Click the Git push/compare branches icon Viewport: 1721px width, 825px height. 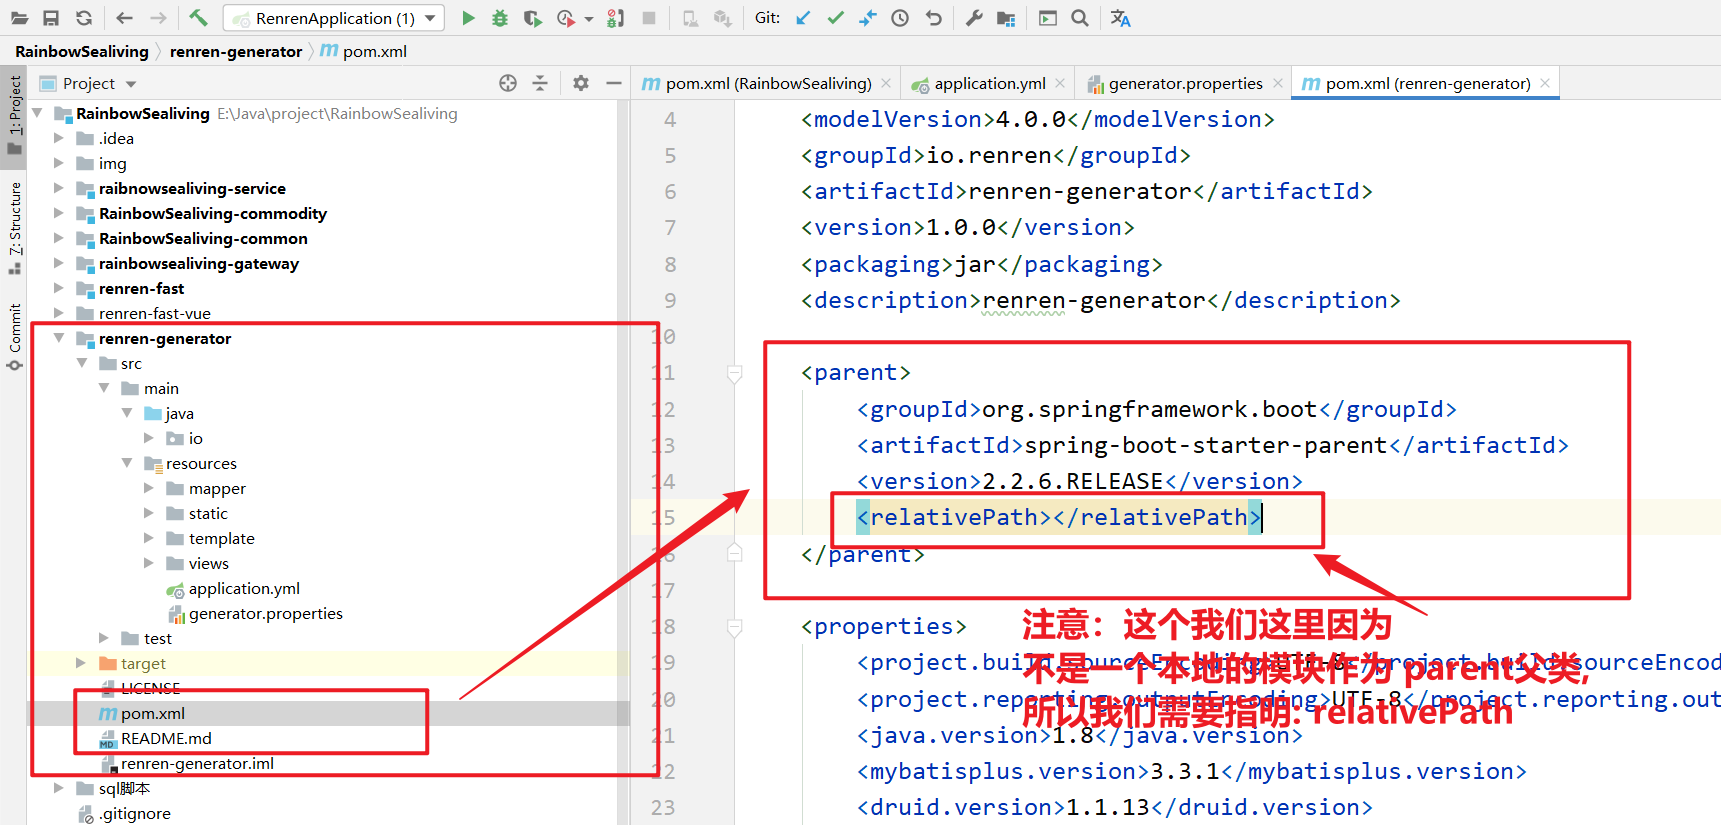pos(867,18)
